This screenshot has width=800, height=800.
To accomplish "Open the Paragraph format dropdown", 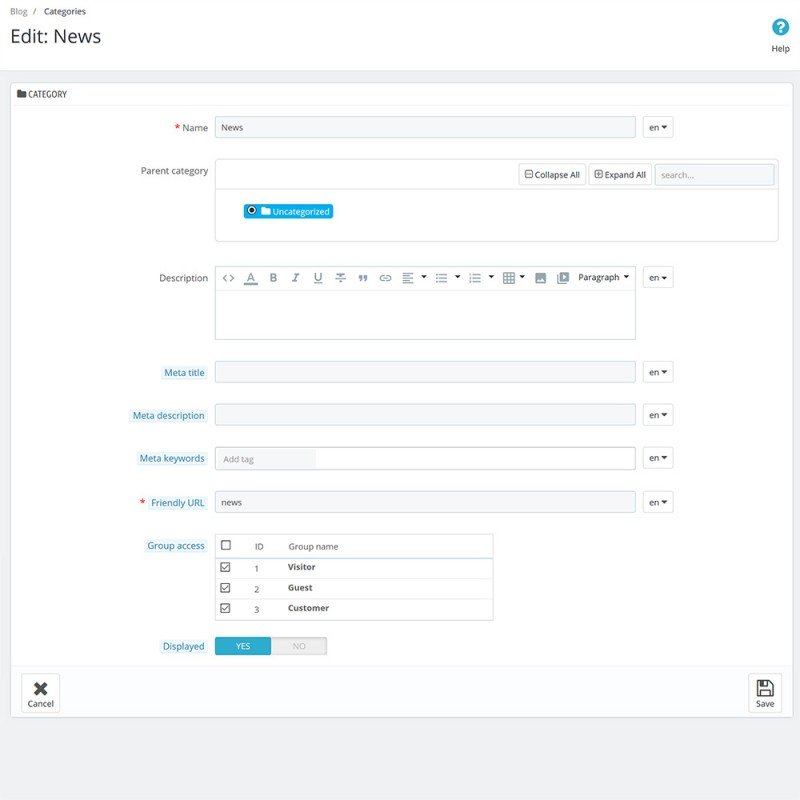I will point(603,277).
